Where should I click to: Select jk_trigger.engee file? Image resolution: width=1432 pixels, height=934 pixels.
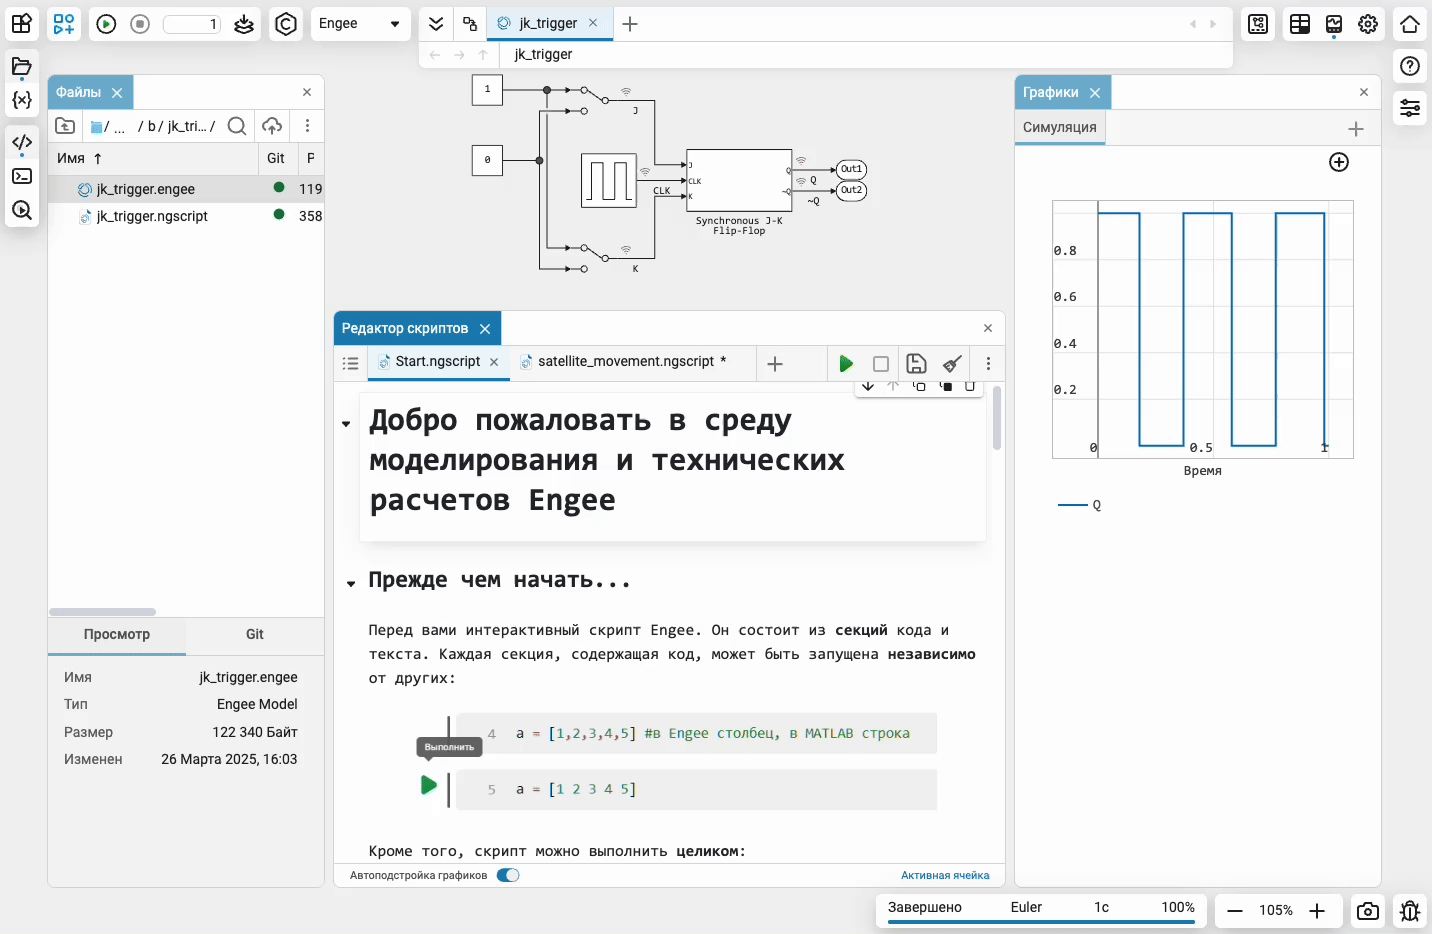186,189
